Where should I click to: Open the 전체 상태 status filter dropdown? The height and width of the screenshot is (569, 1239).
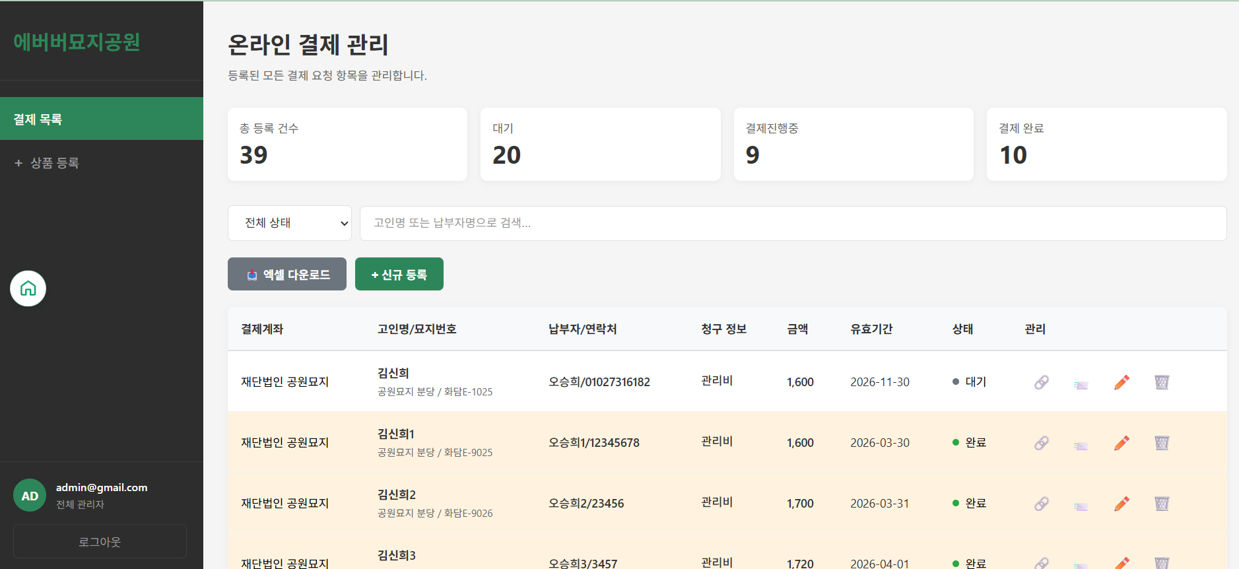pos(289,223)
